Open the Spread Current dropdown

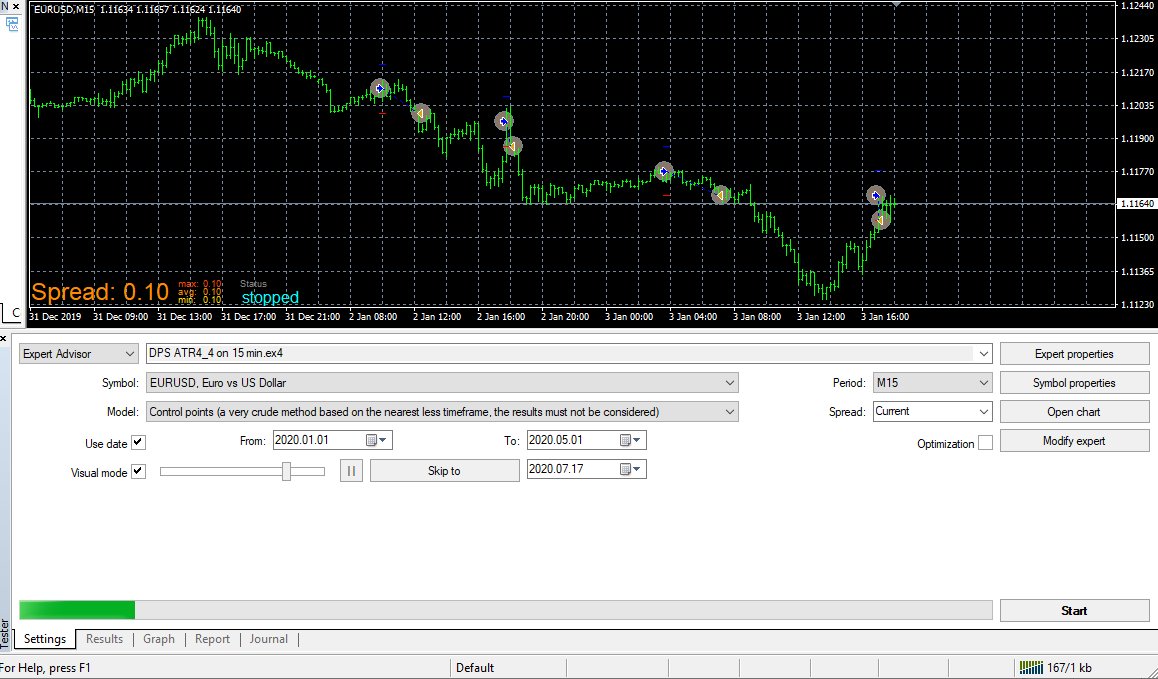[983, 412]
